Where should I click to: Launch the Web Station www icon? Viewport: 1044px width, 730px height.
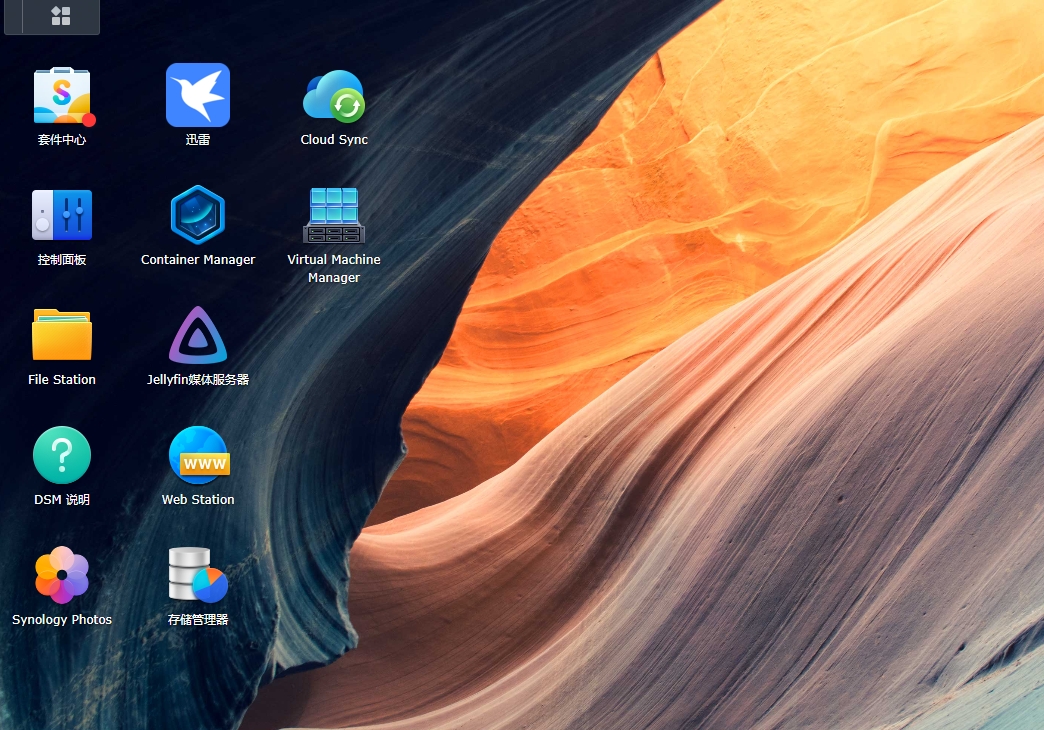pos(199,455)
